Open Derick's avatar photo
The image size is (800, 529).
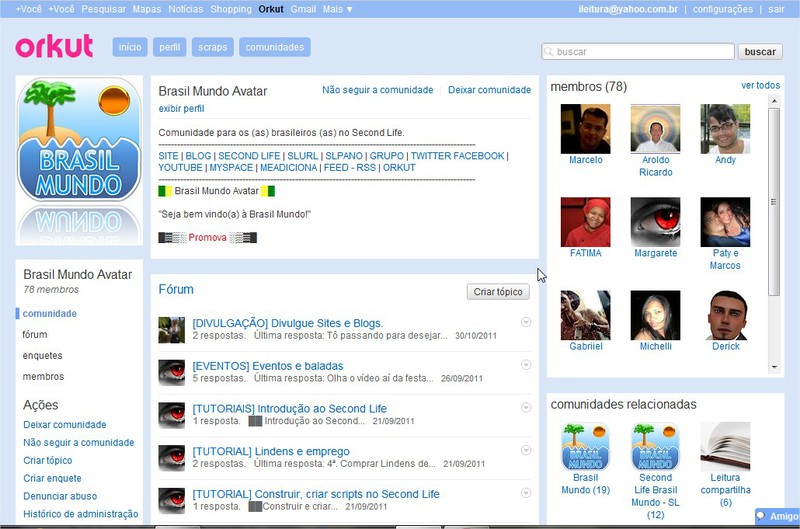point(725,315)
